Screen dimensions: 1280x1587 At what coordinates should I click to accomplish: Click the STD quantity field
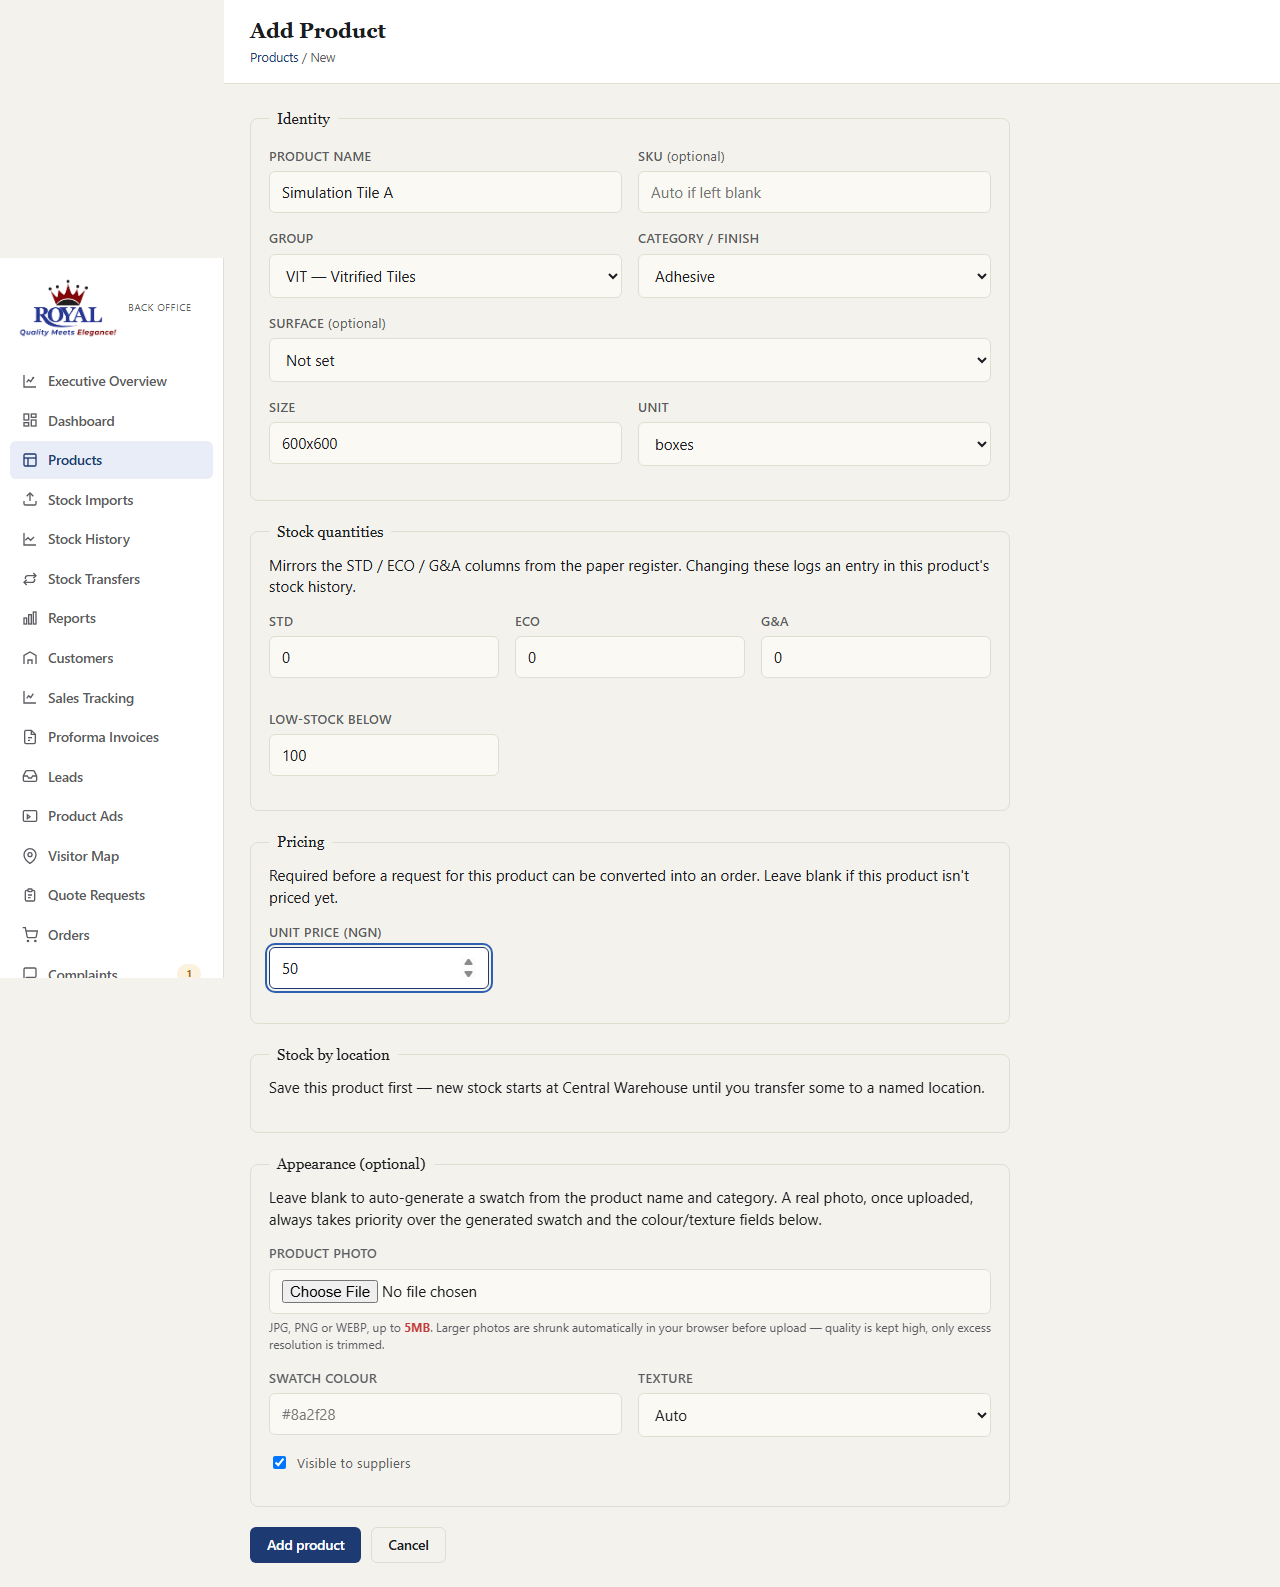pyautogui.click(x=384, y=657)
